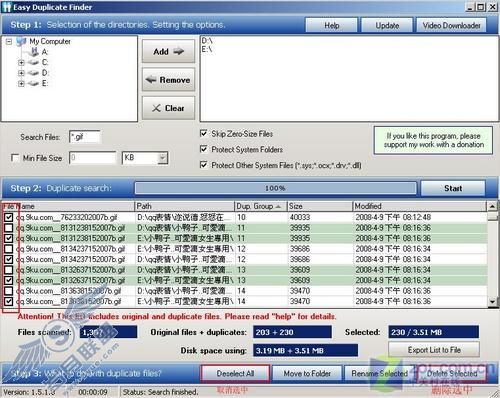
Task: Minimize the Easy Duplicate Finder window
Action: coord(470,7)
